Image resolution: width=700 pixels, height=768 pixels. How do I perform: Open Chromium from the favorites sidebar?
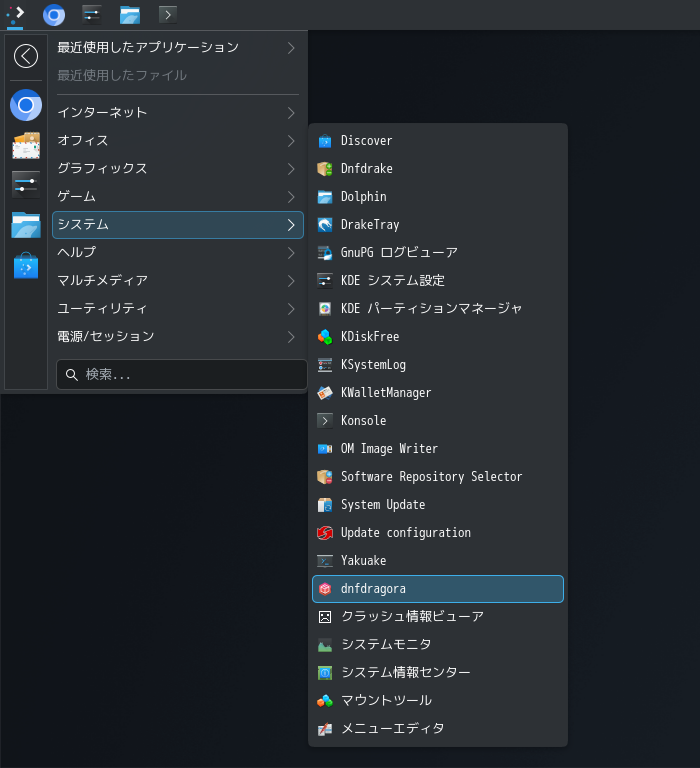26,105
